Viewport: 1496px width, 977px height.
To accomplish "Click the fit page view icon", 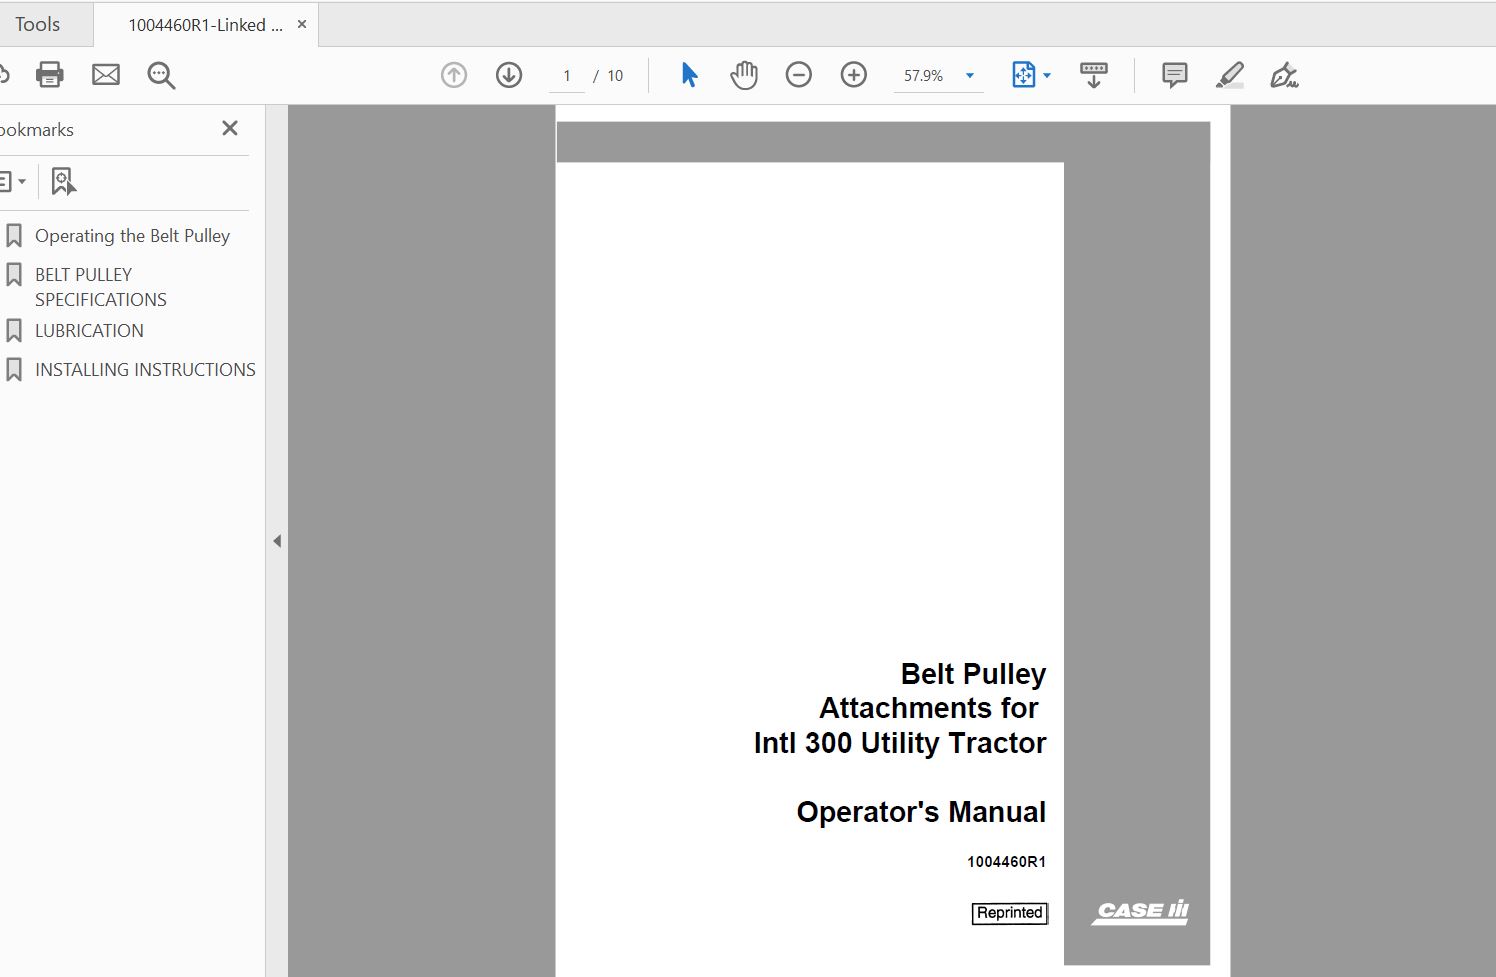I will tap(1023, 75).
